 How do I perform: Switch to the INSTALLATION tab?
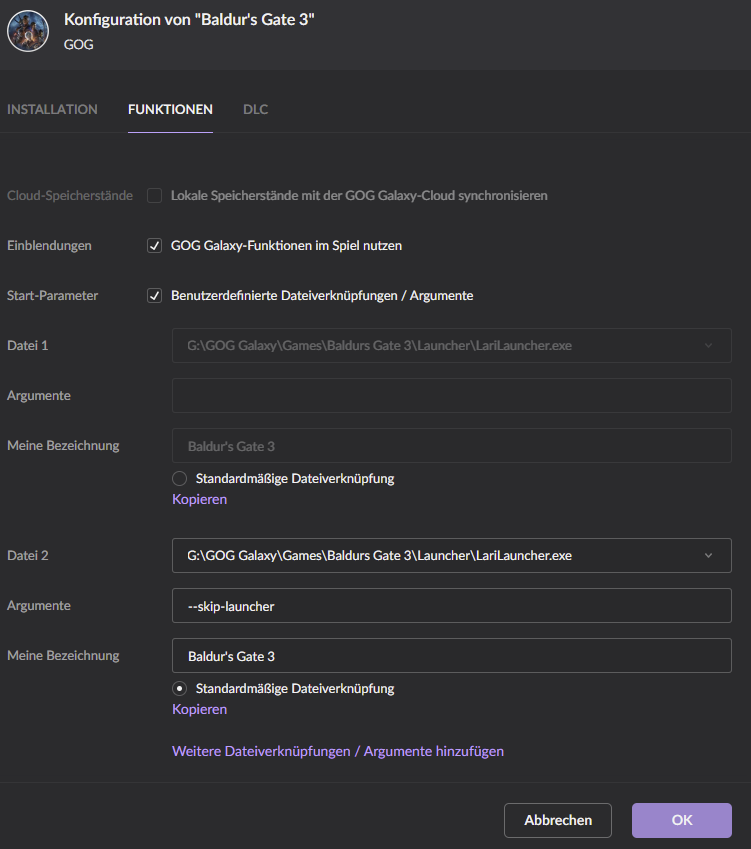52,109
